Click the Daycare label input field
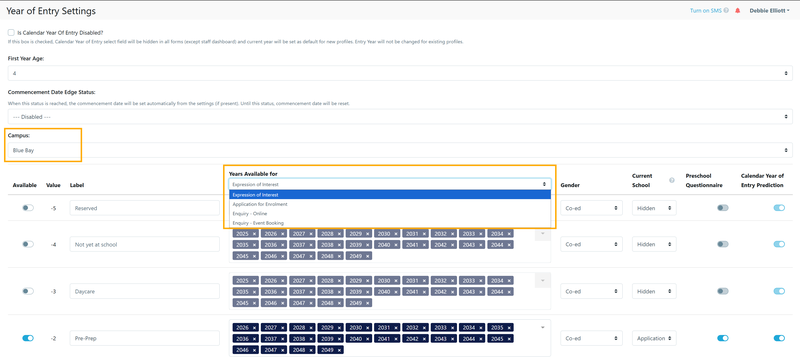 145,291
